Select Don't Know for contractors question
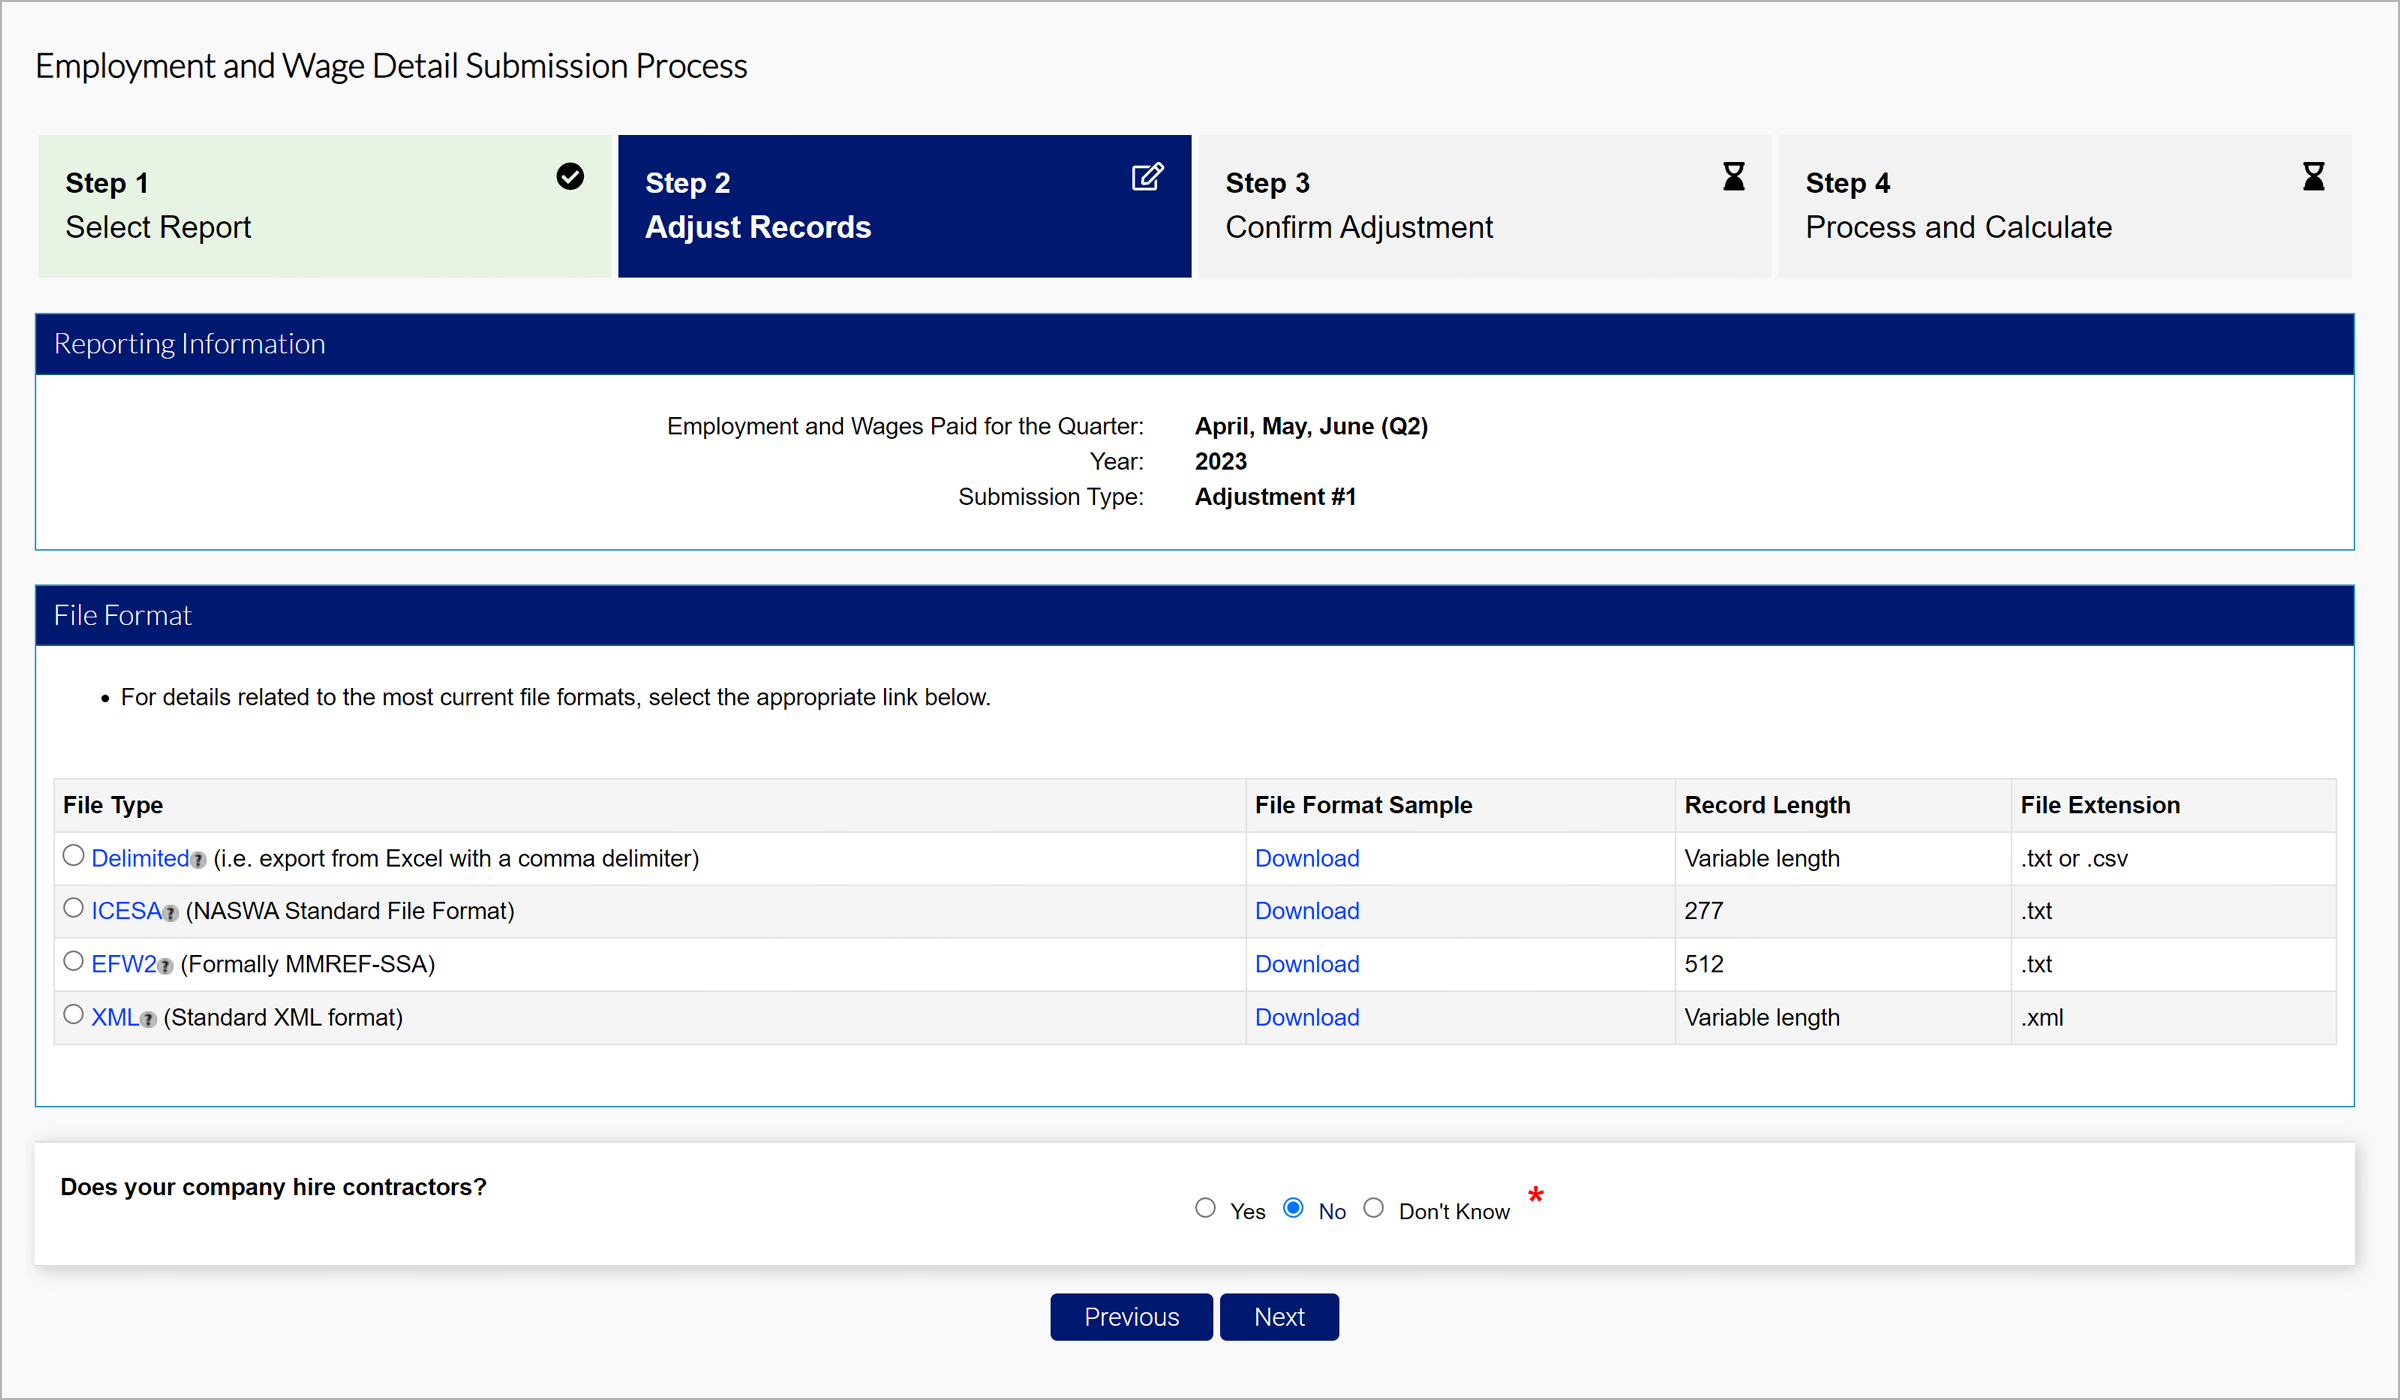This screenshot has width=2400, height=1400. click(1374, 1208)
